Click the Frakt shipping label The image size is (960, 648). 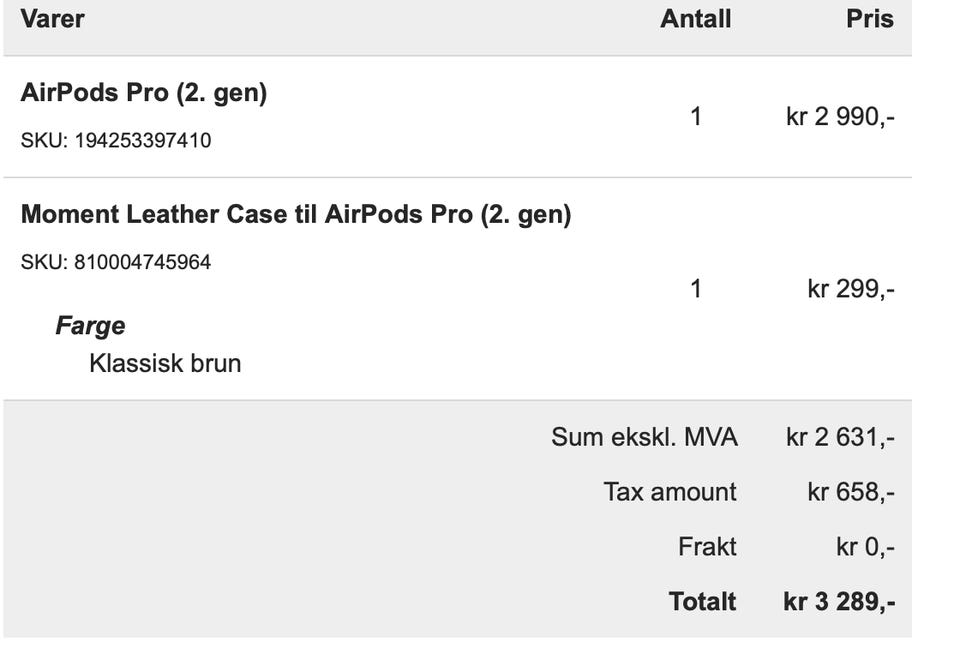(707, 547)
